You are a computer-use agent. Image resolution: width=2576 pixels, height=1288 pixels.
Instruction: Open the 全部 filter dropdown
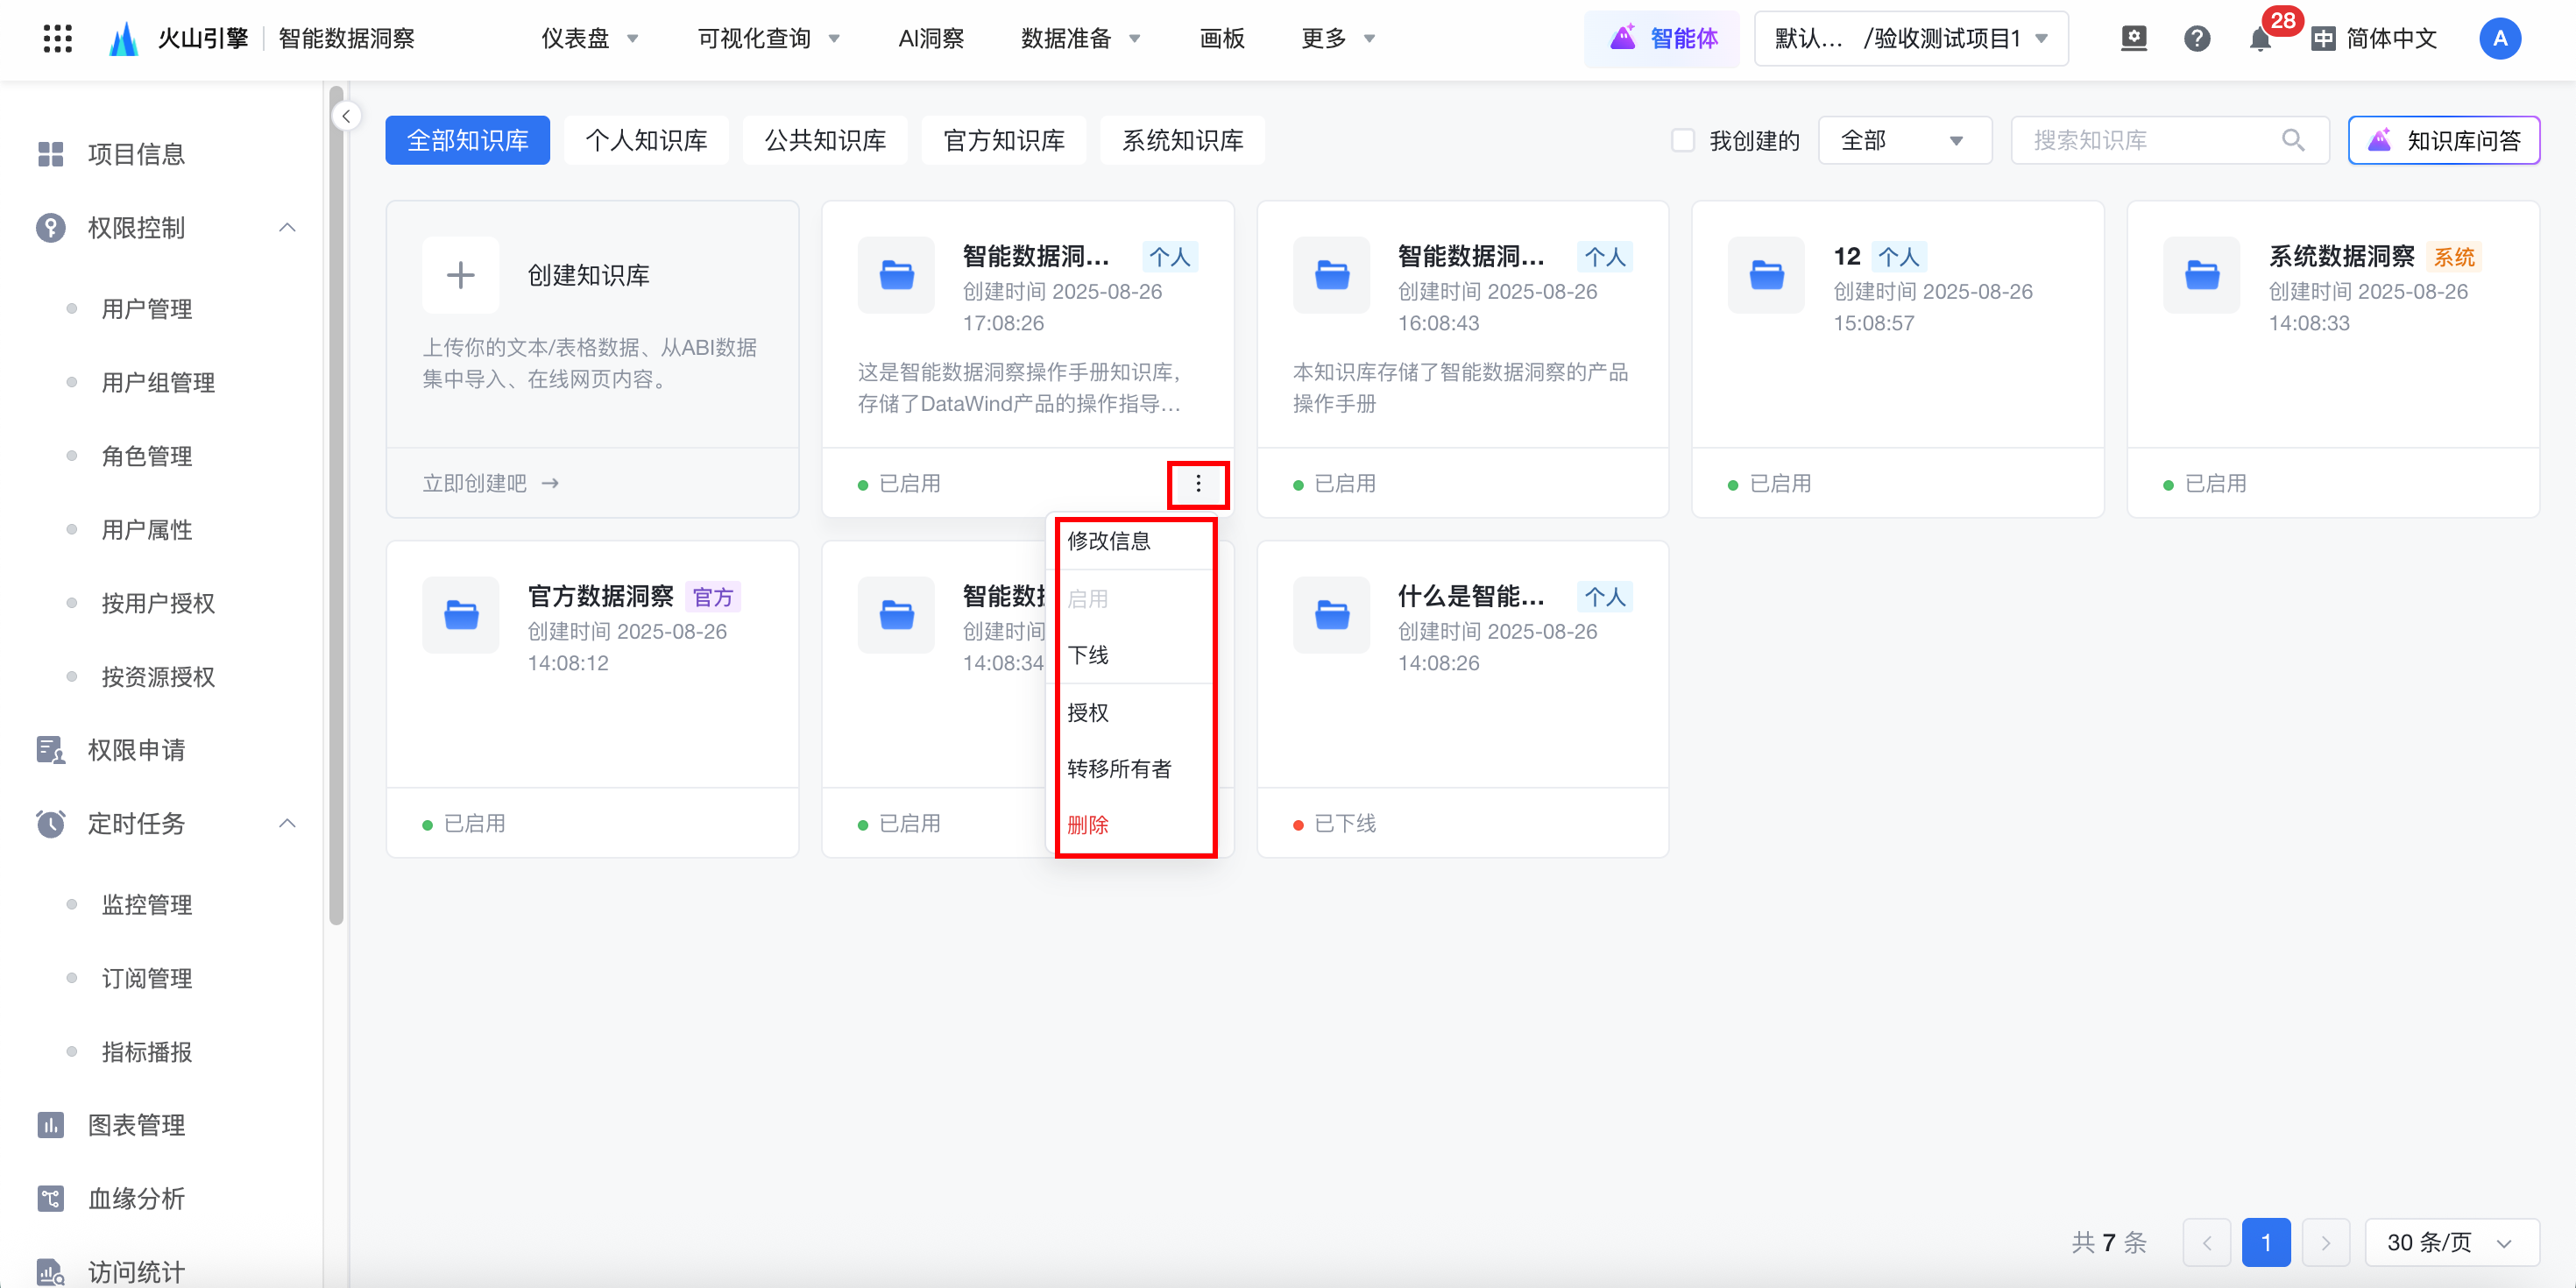pyautogui.click(x=1903, y=140)
